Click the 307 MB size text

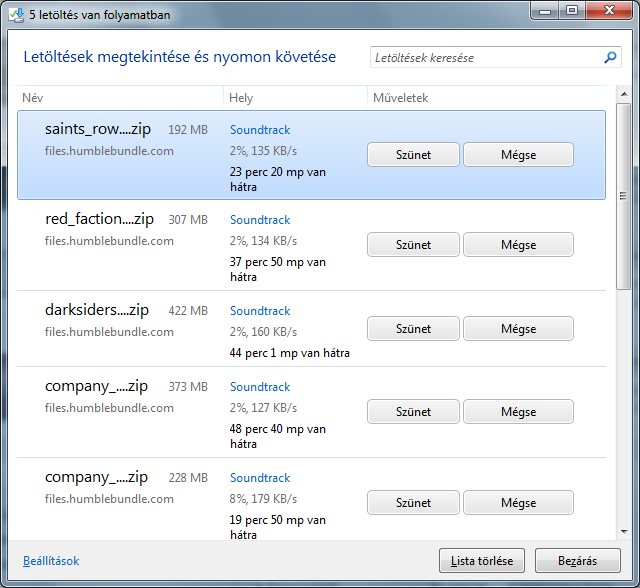(x=188, y=220)
